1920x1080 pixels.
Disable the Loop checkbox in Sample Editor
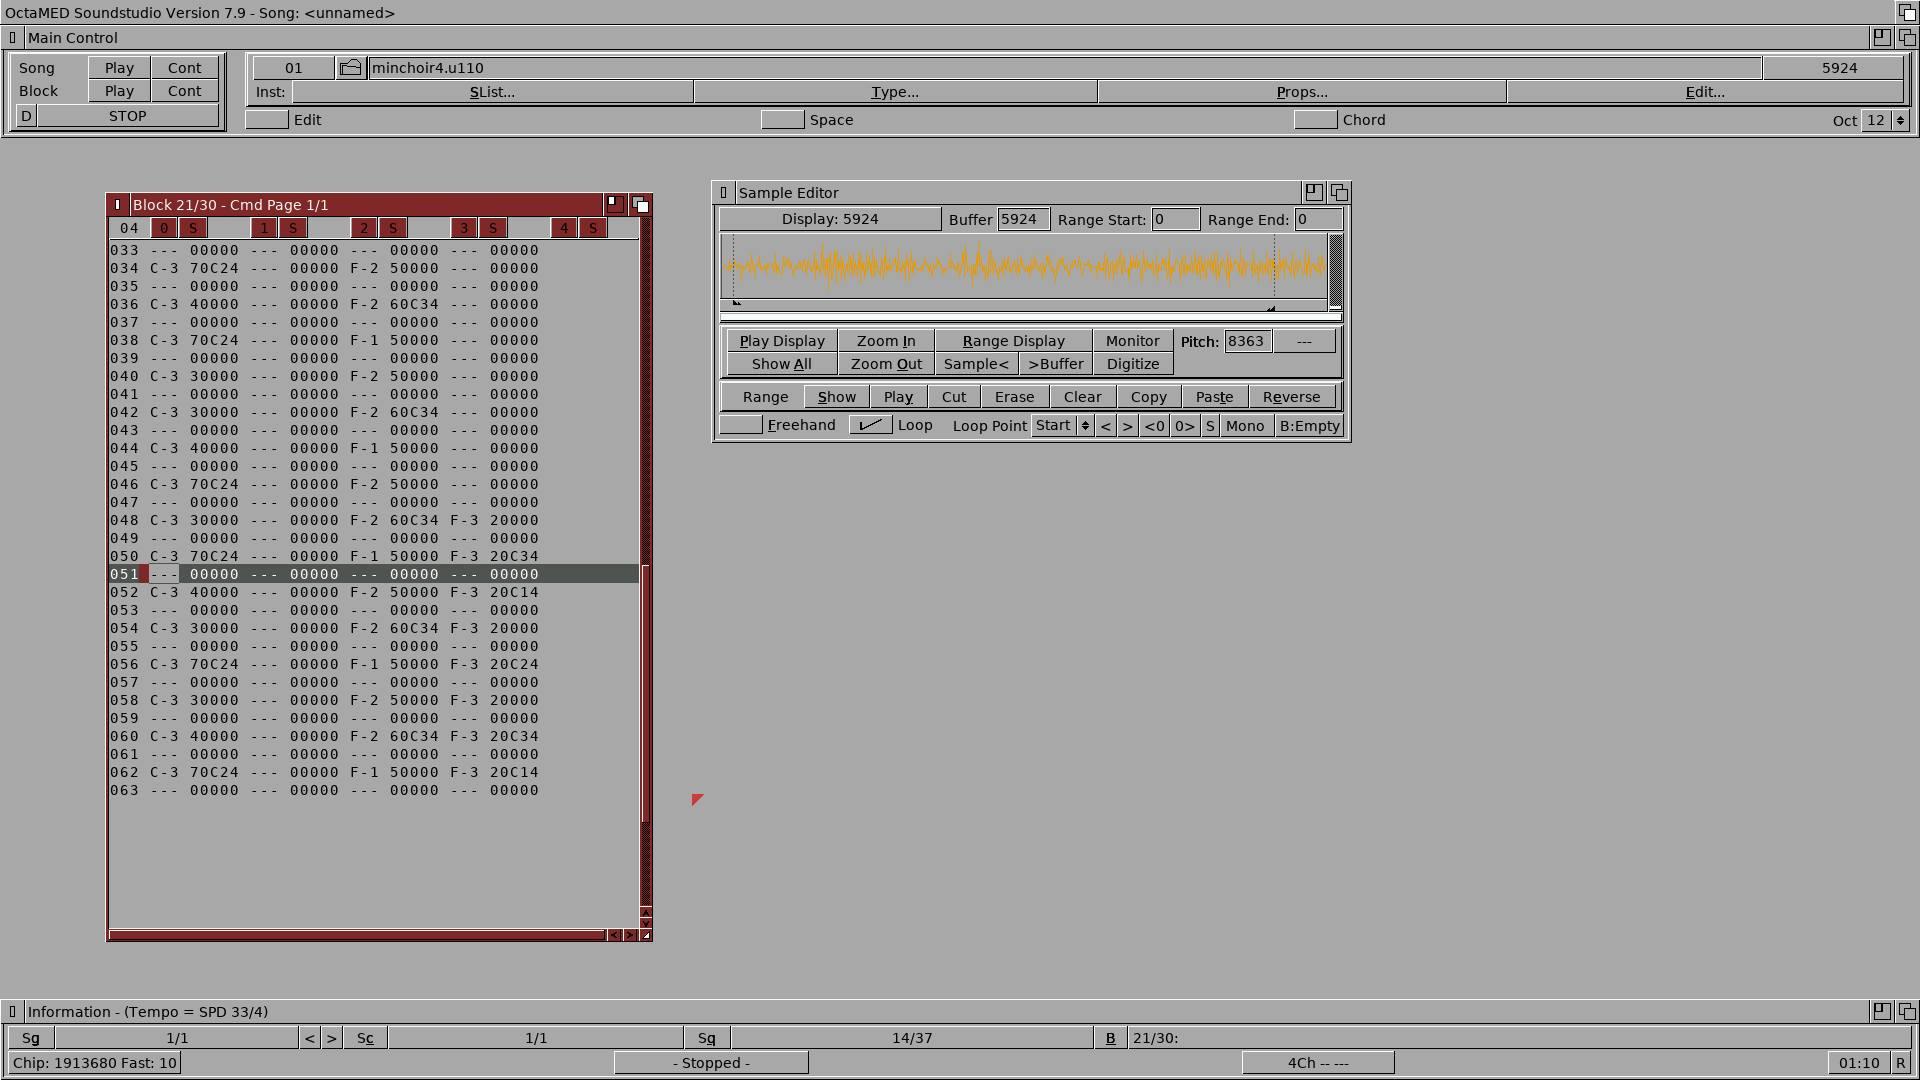tap(870, 425)
